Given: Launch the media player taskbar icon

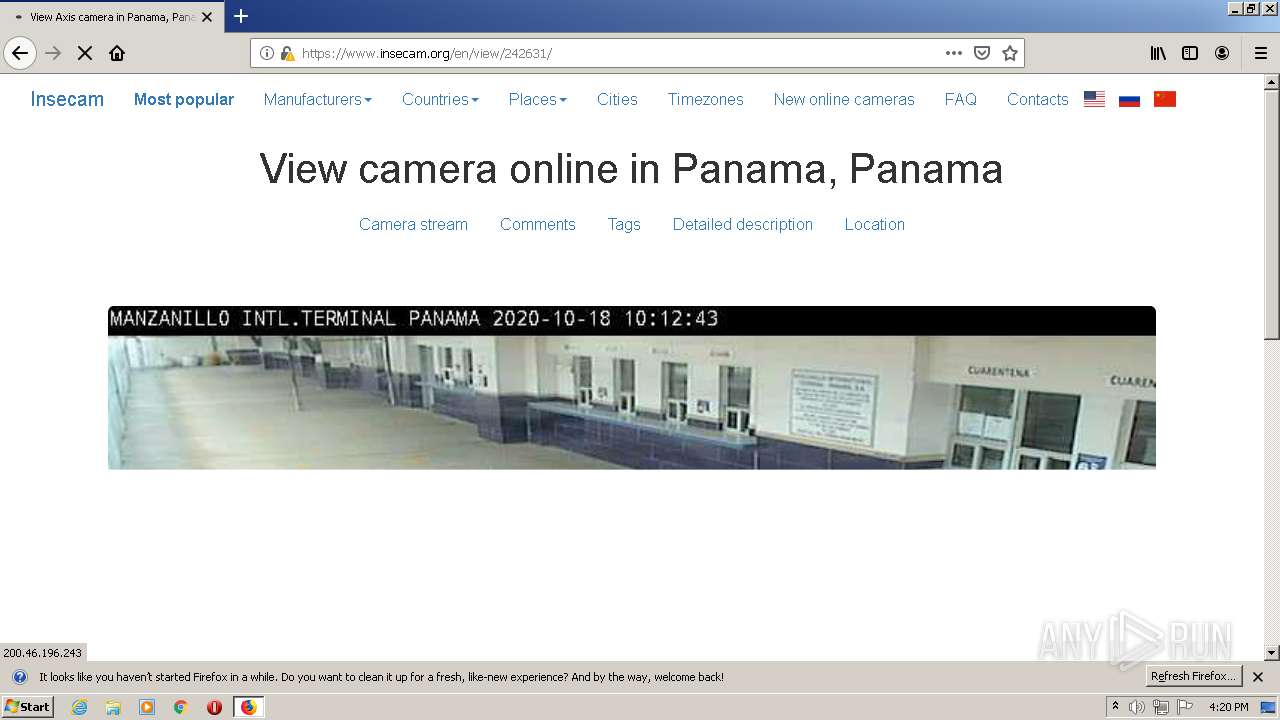Looking at the screenshot, I should pyautogui.click(x=147, y=707).
